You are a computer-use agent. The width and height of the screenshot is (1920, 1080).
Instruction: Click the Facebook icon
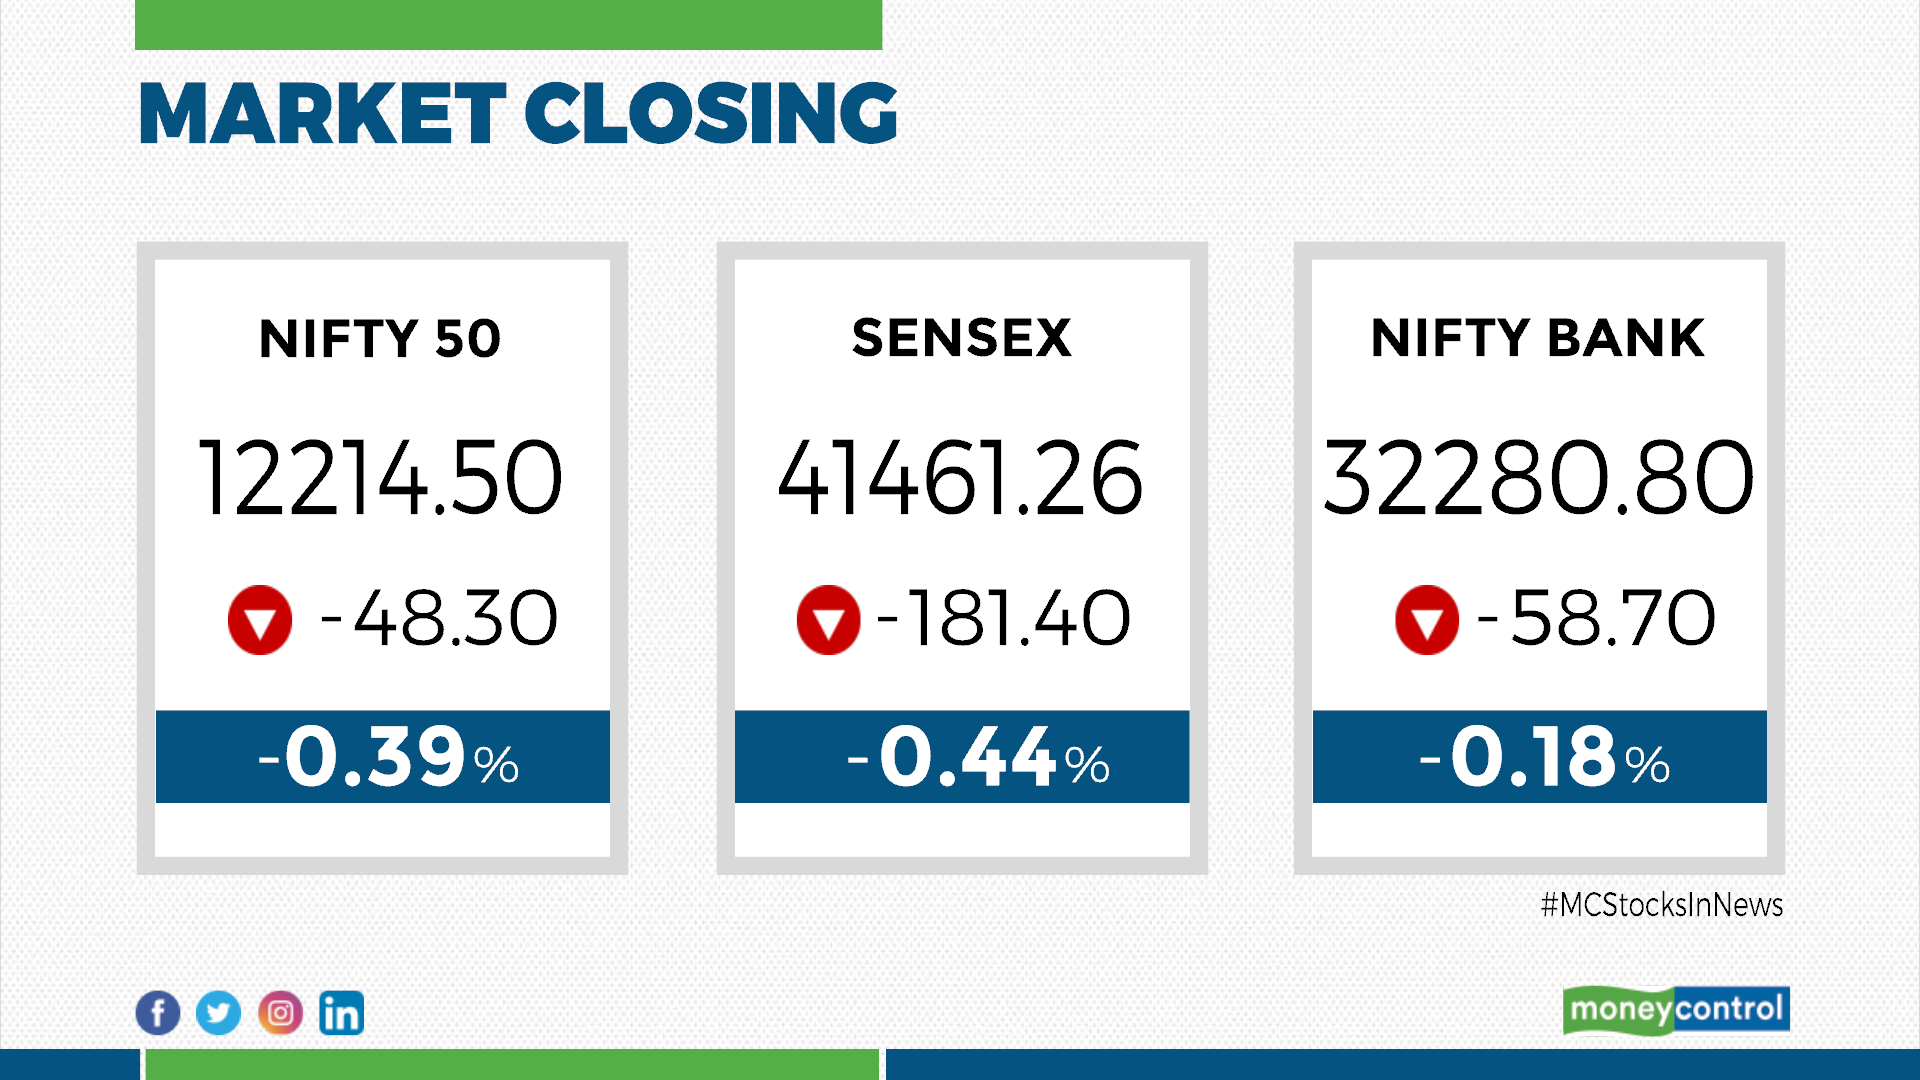coord(158,1013)
